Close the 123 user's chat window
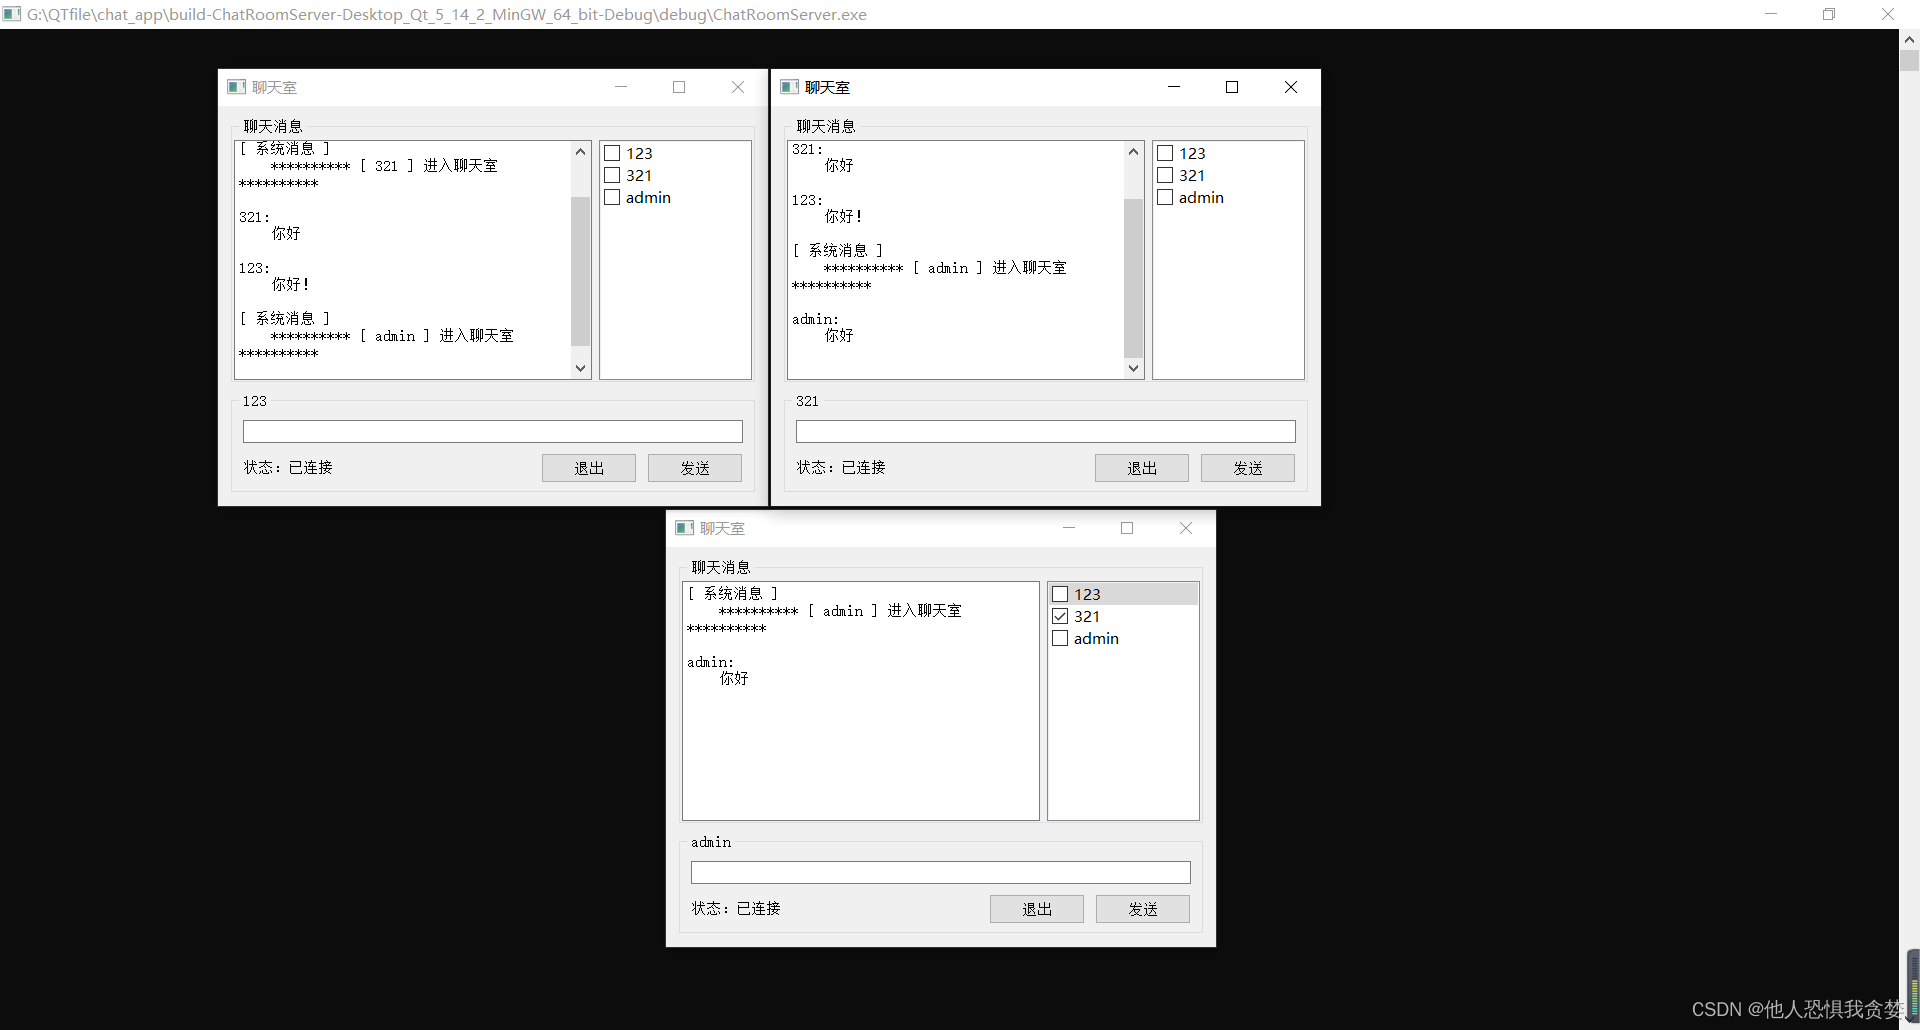 pyautogui.click(x=738, y=87)
